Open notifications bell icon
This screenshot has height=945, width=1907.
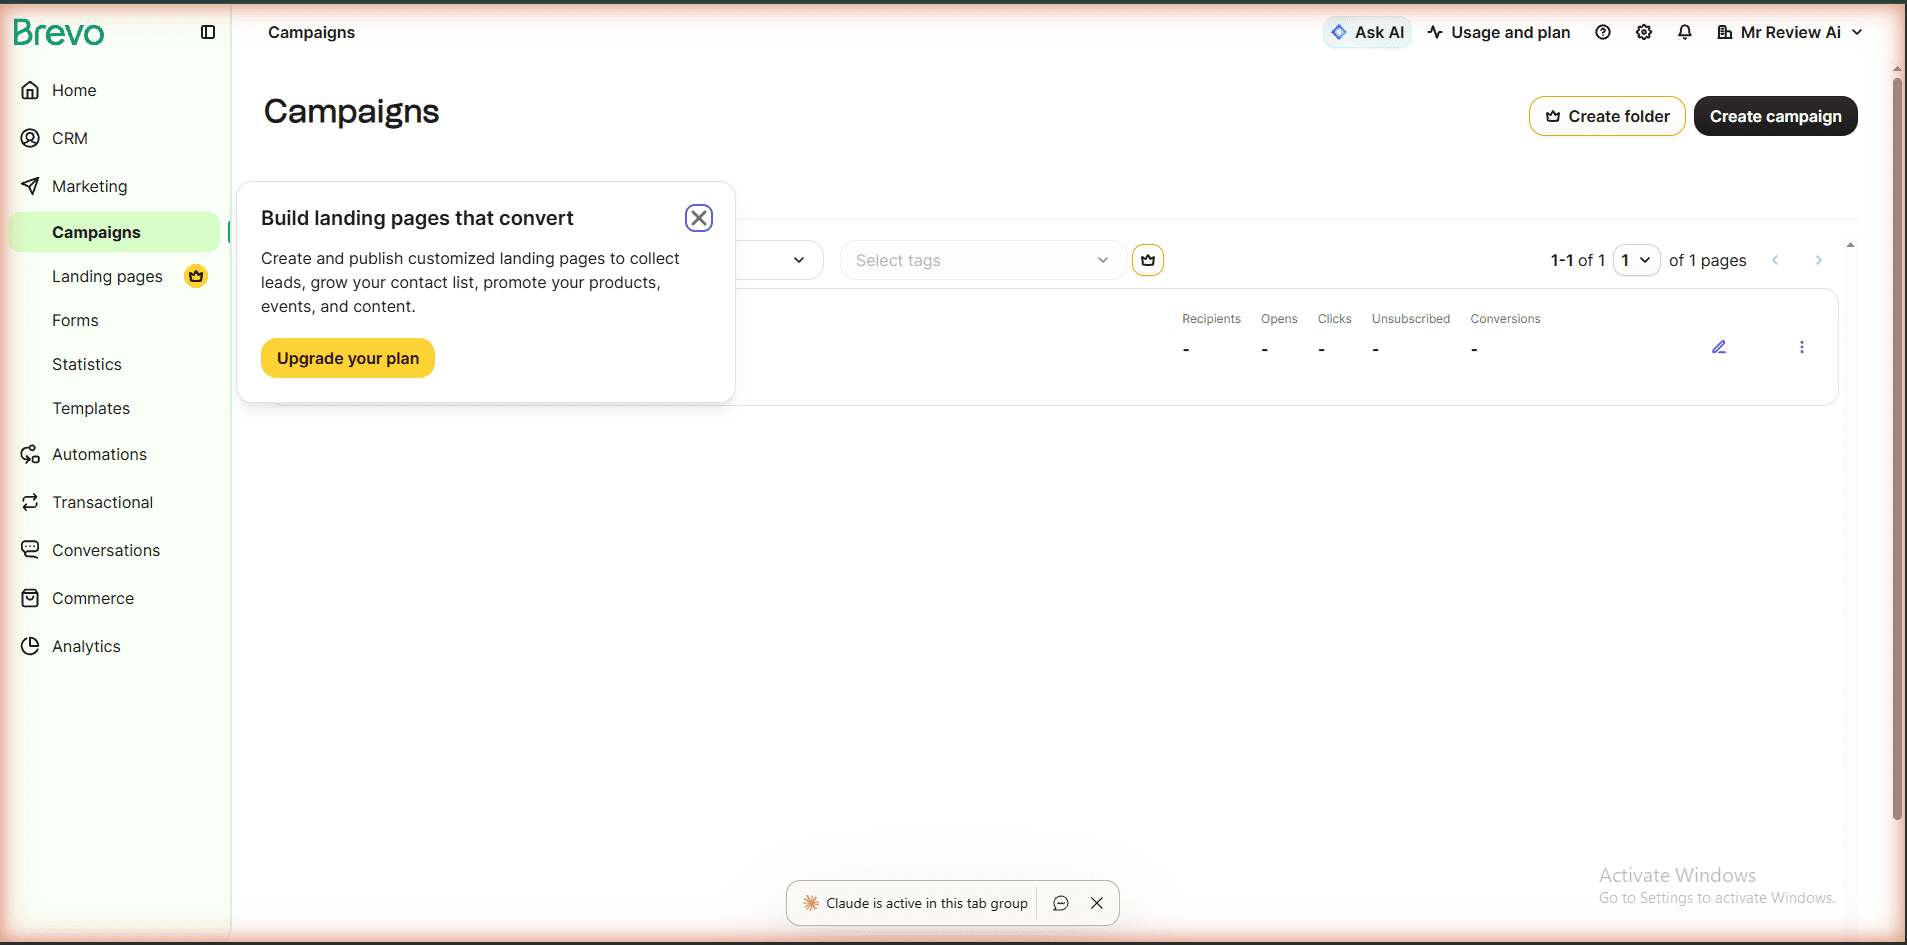coord(1685,32)
